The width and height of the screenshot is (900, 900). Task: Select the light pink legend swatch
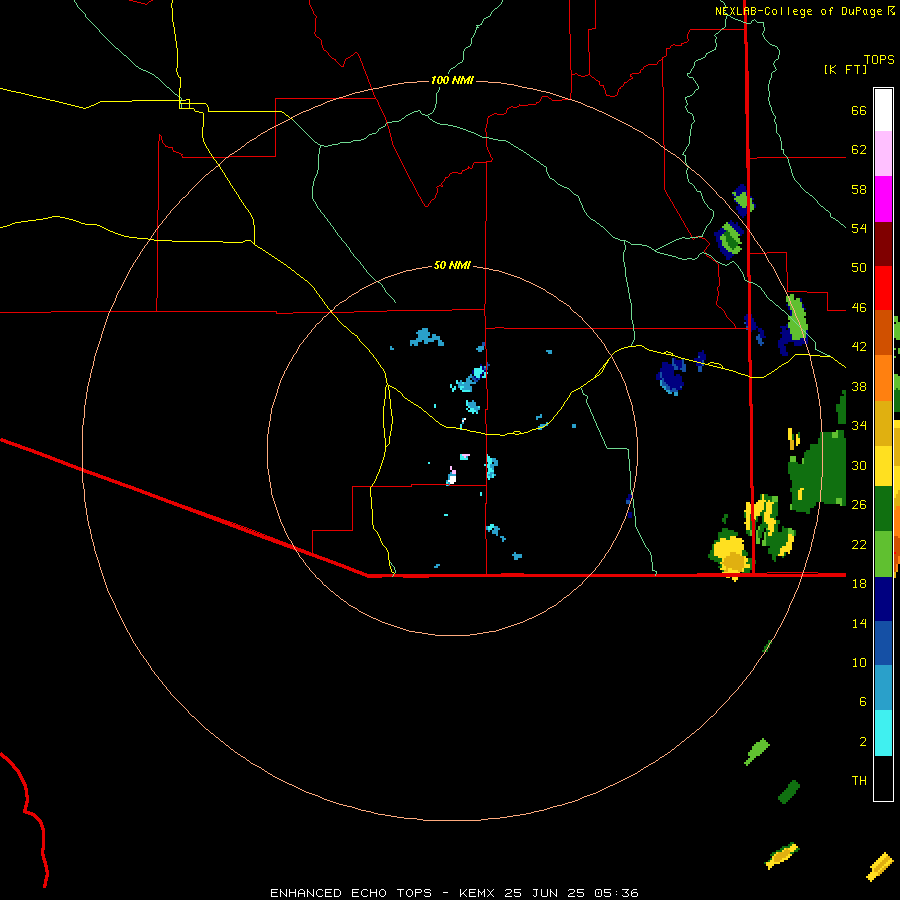[x=883, y=154]
